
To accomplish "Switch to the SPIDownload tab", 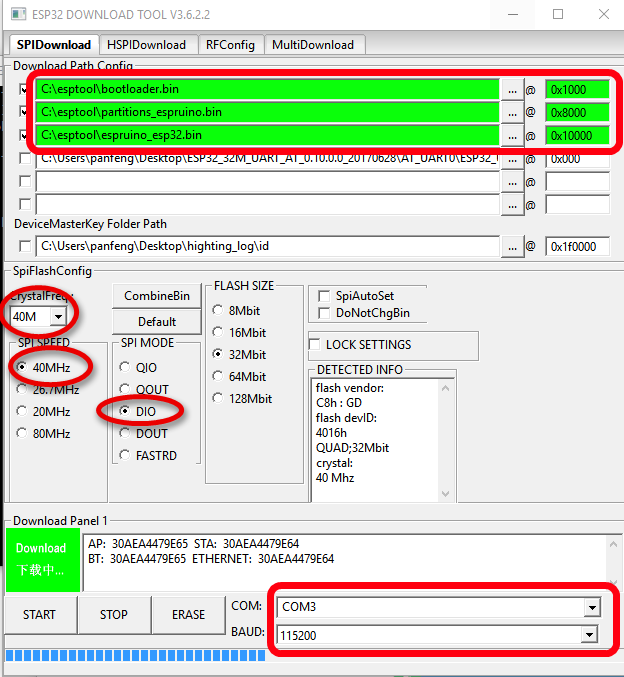I will pyautogui.click(x=54, y=44).
